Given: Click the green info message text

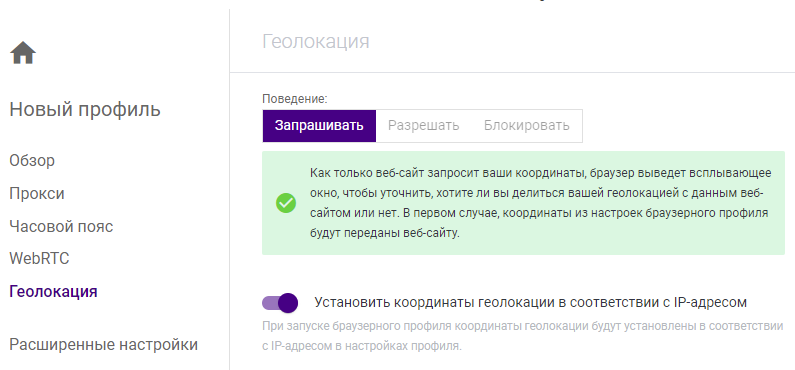Looking at the screenshot, I should click(x=540, y=203).
